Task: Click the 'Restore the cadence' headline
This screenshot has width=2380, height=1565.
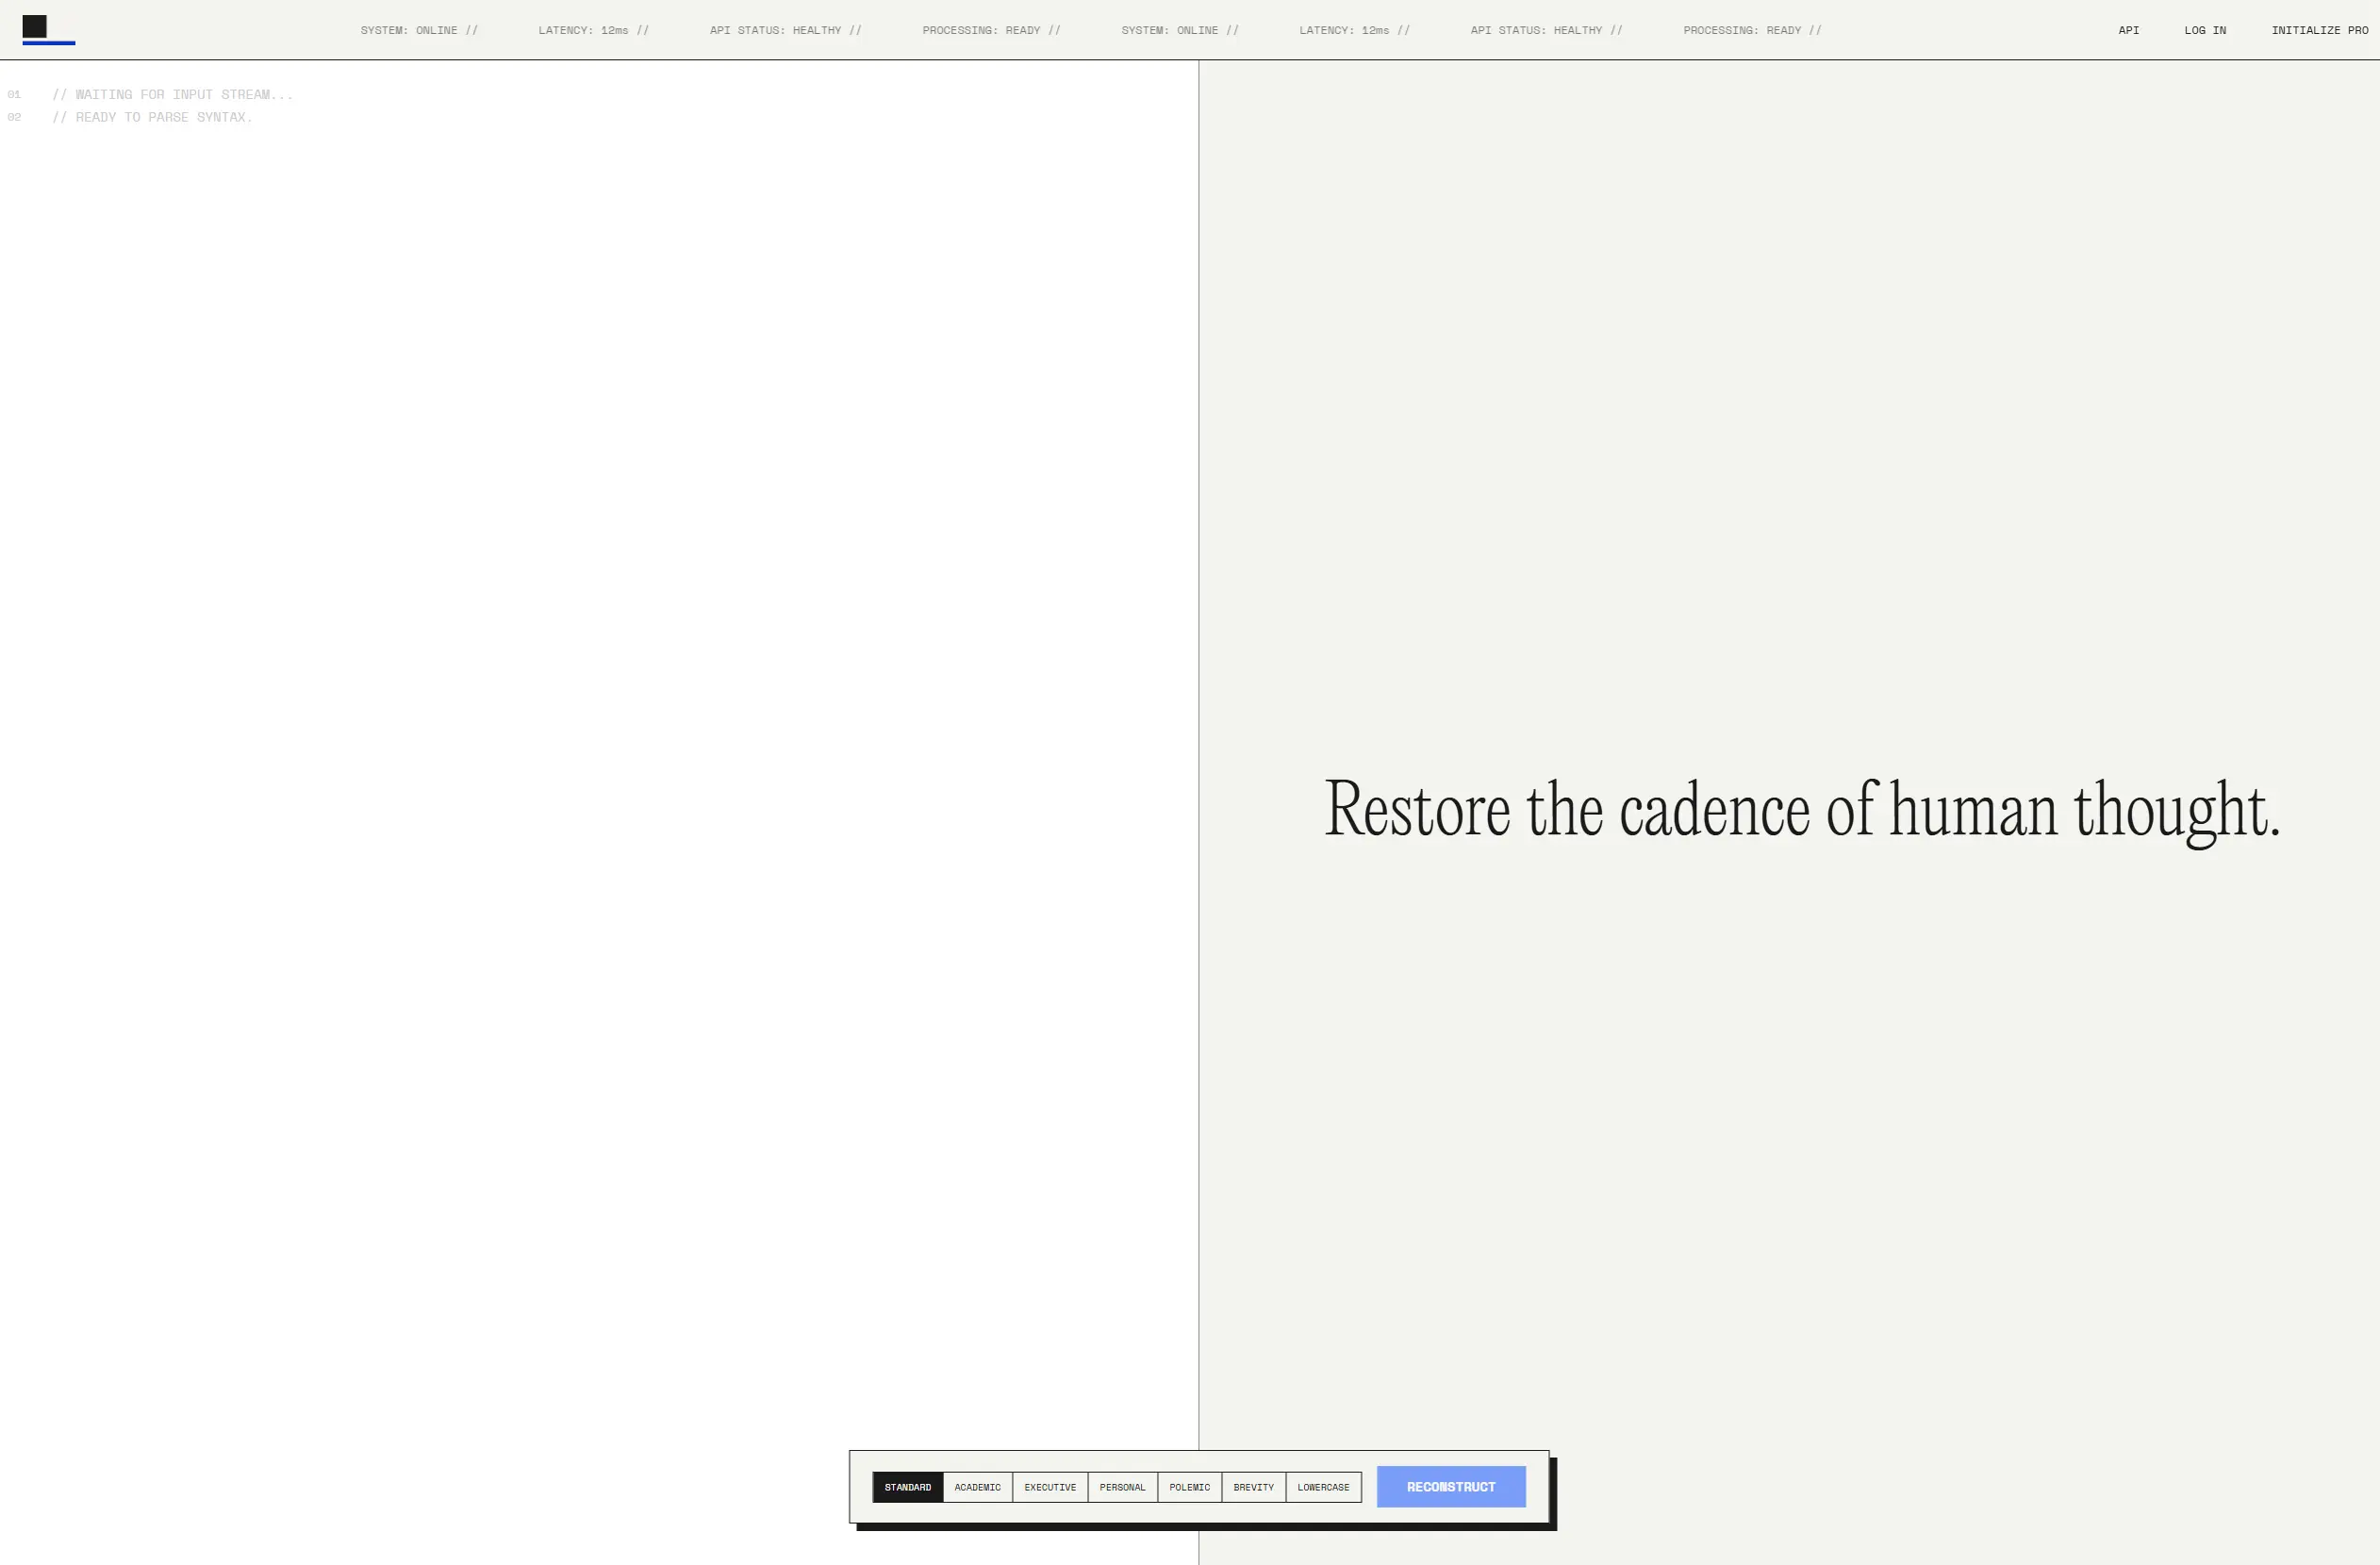Action: [1801, 810]
